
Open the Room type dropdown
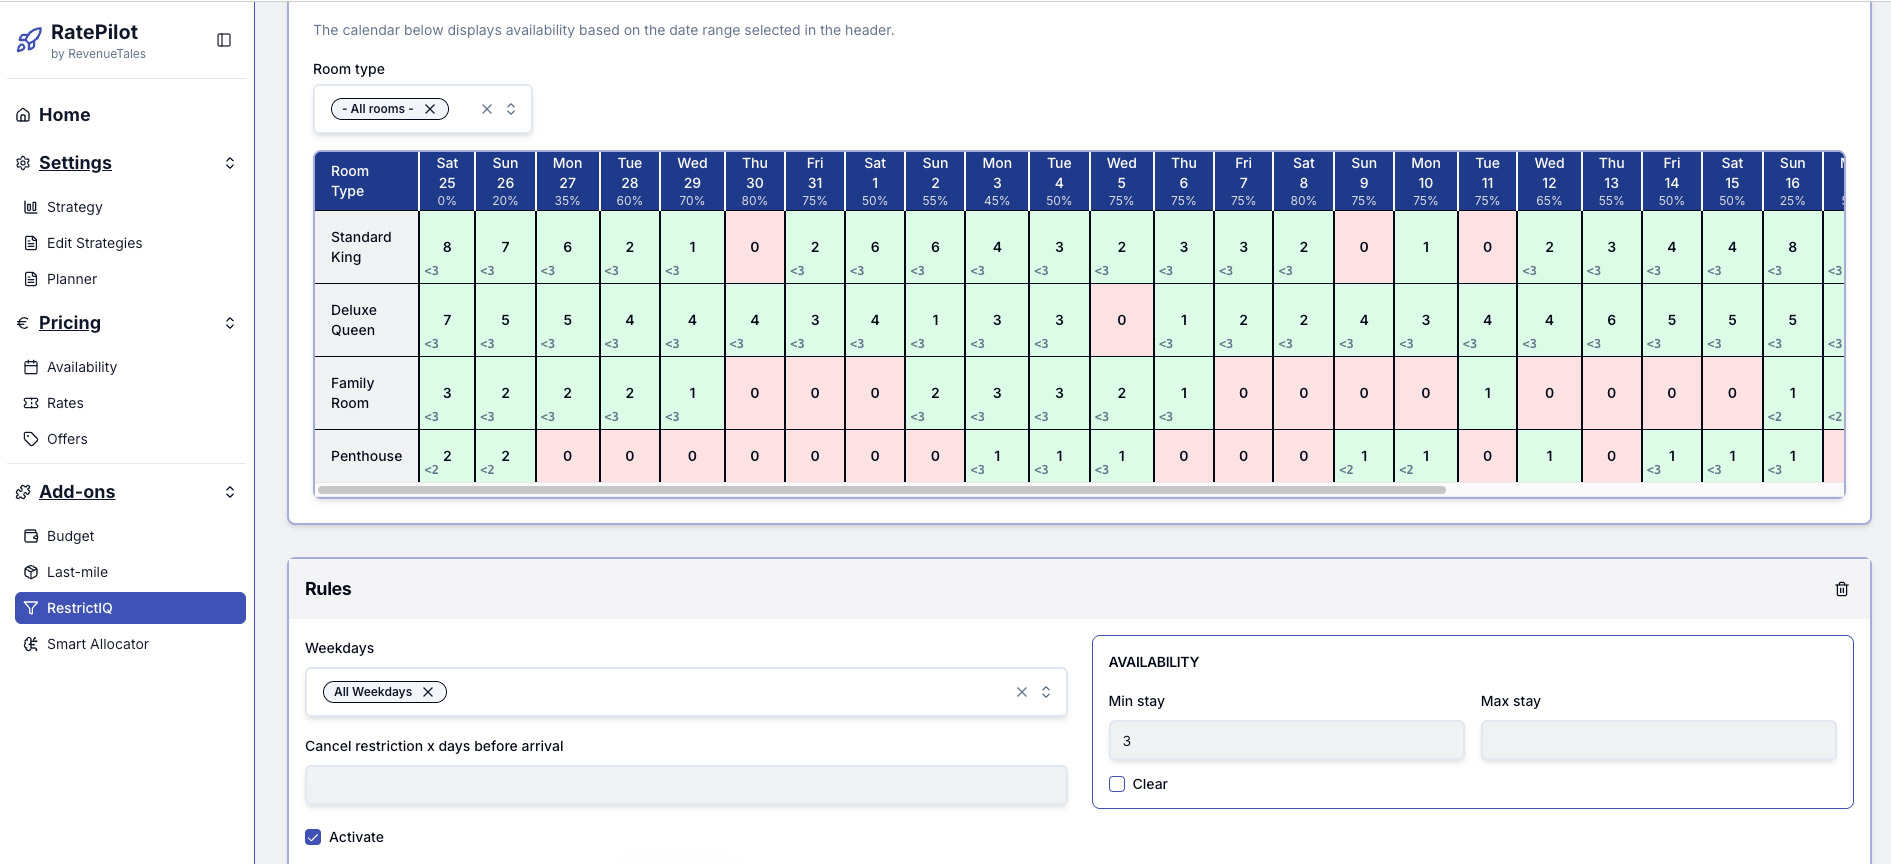511,109
